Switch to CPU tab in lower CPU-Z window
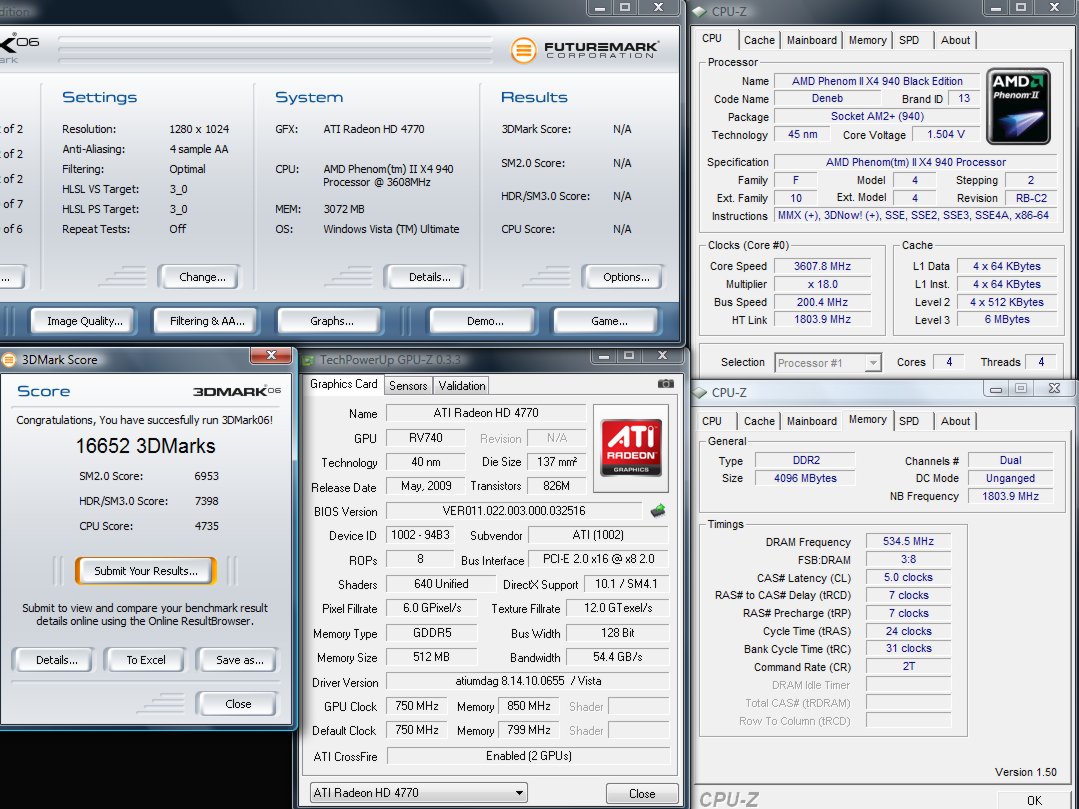Image resolution: width=1079 pixels, height=809 pixels. 712,421
